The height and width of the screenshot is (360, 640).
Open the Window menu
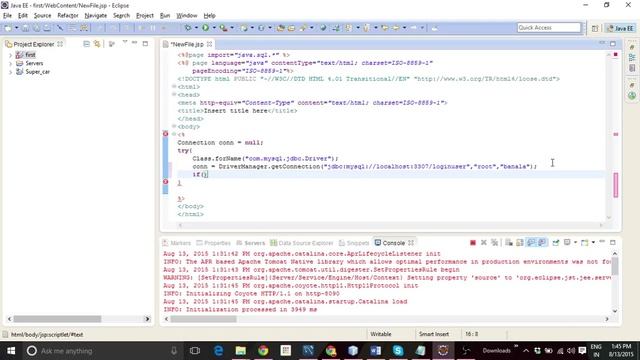187,16
